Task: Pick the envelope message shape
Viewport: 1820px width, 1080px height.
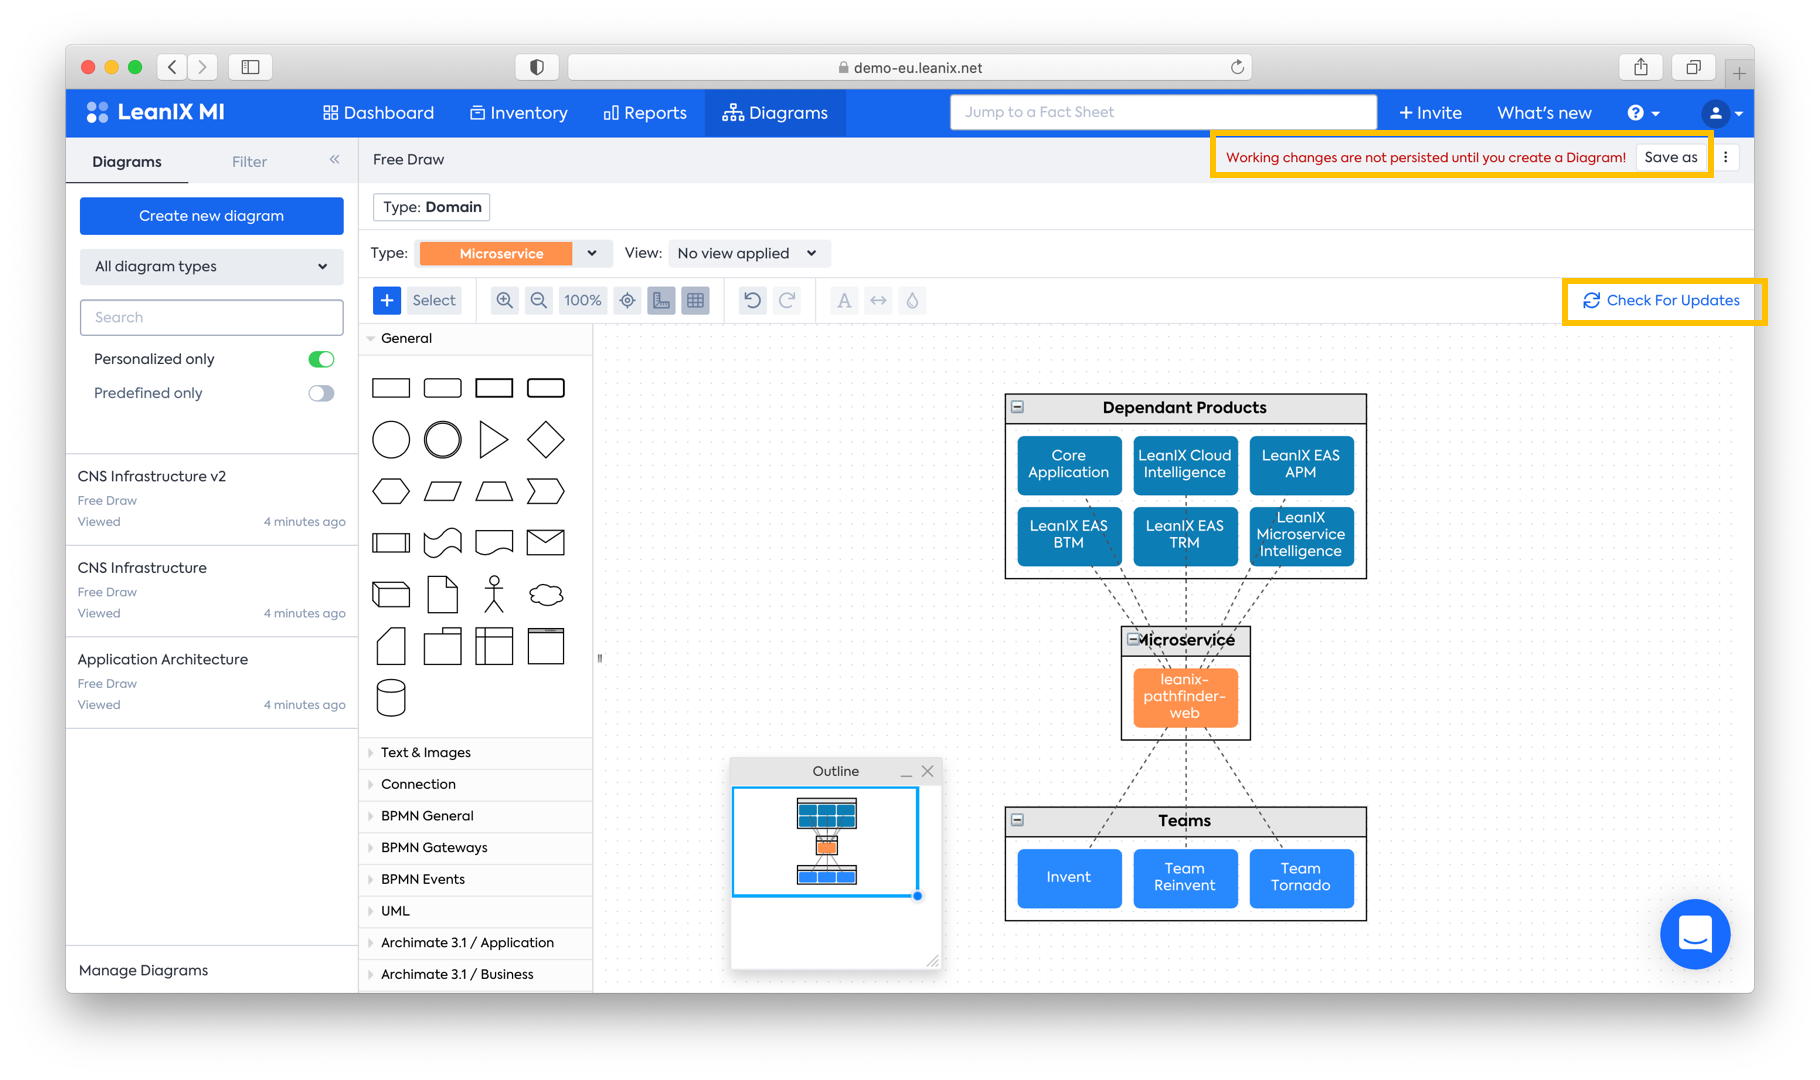Action: [546, 542]
